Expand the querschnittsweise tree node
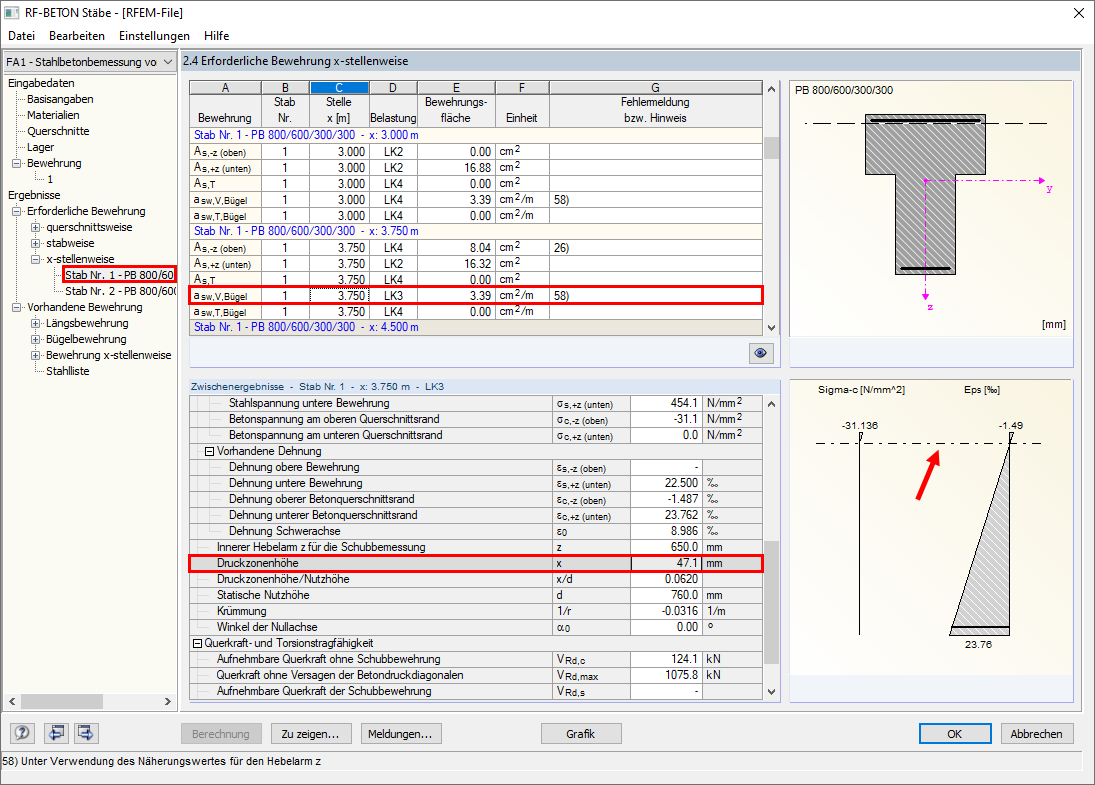Screen dimensions: 1095x785 [33, 228]
